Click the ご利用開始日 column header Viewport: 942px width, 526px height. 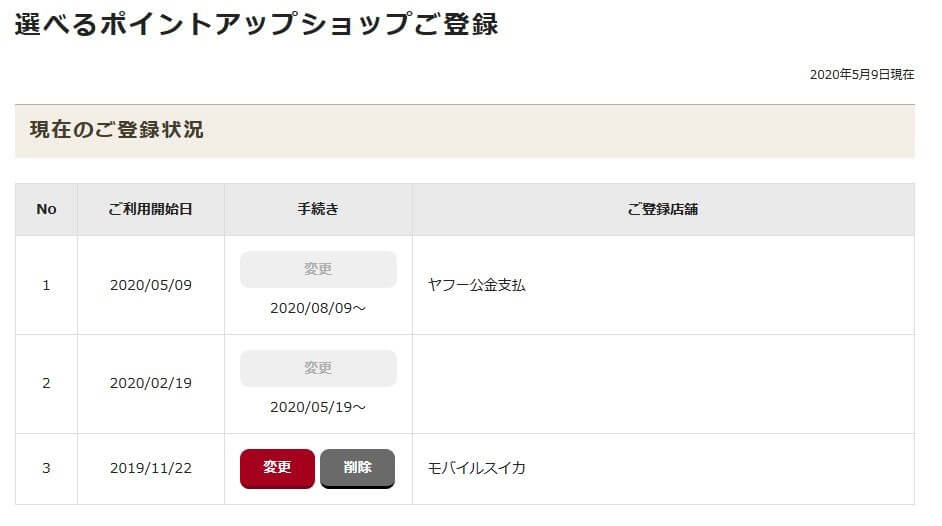click(150, 209)
